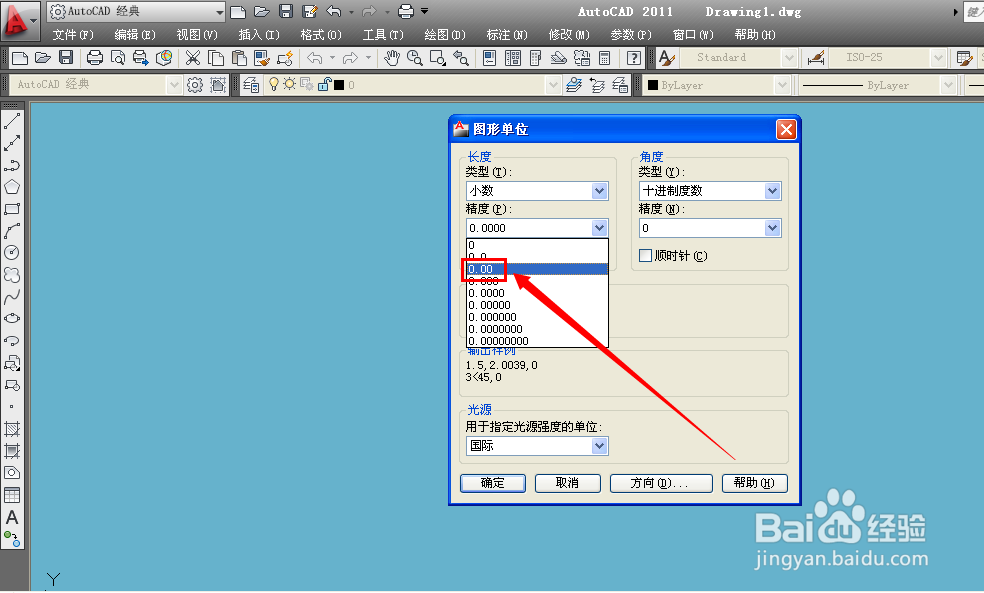Viewport: 984px width, 593px height.
Task: Open the 文件(F) menu
Action: tap(73, 35)
